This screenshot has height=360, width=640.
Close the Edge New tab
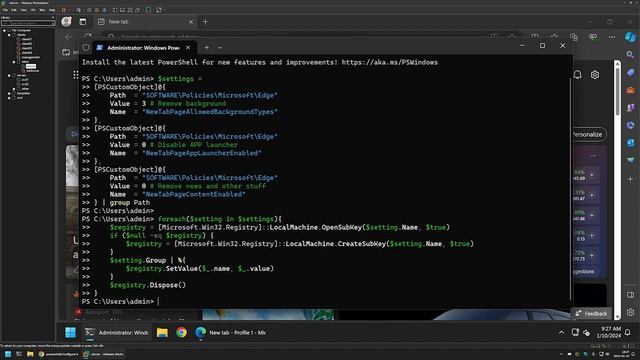(x=191, y=22)
